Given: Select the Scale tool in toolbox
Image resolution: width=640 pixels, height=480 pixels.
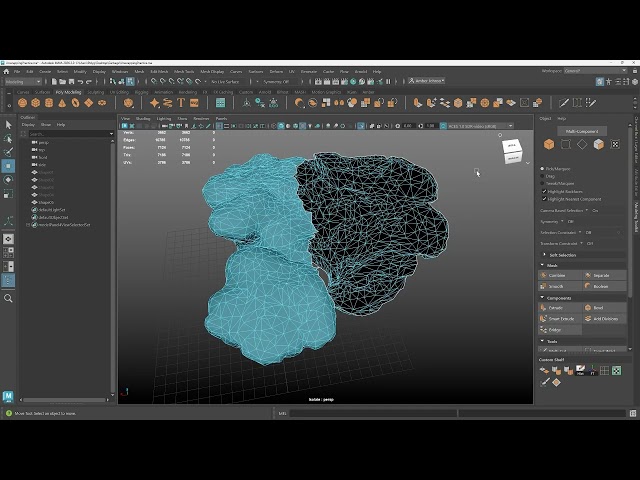Looking at the screenshot, I should tap(8, 194).
